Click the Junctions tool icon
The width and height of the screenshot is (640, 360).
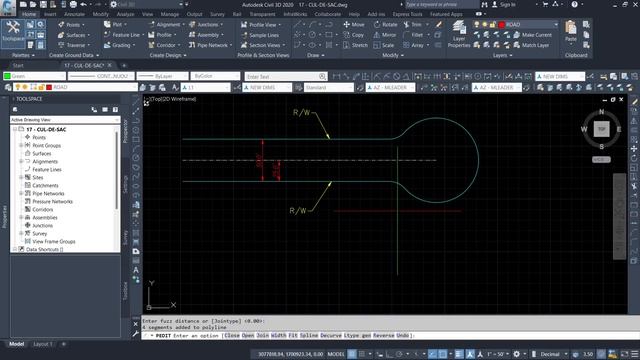[x=192, y=25]
